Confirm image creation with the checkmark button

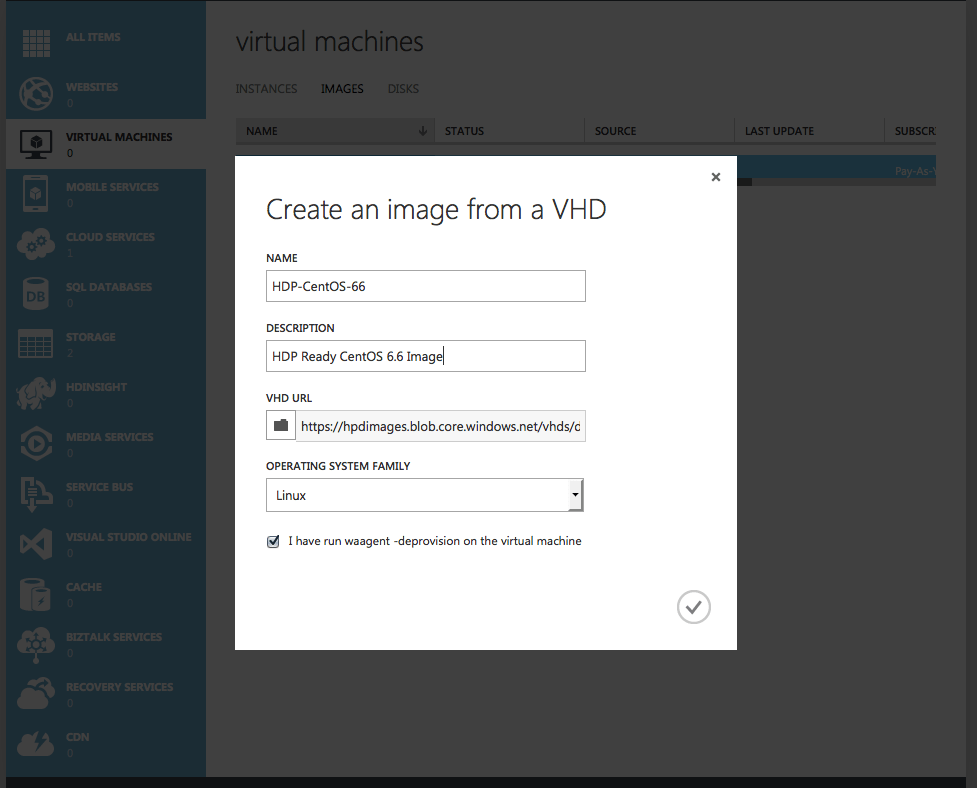693,607
